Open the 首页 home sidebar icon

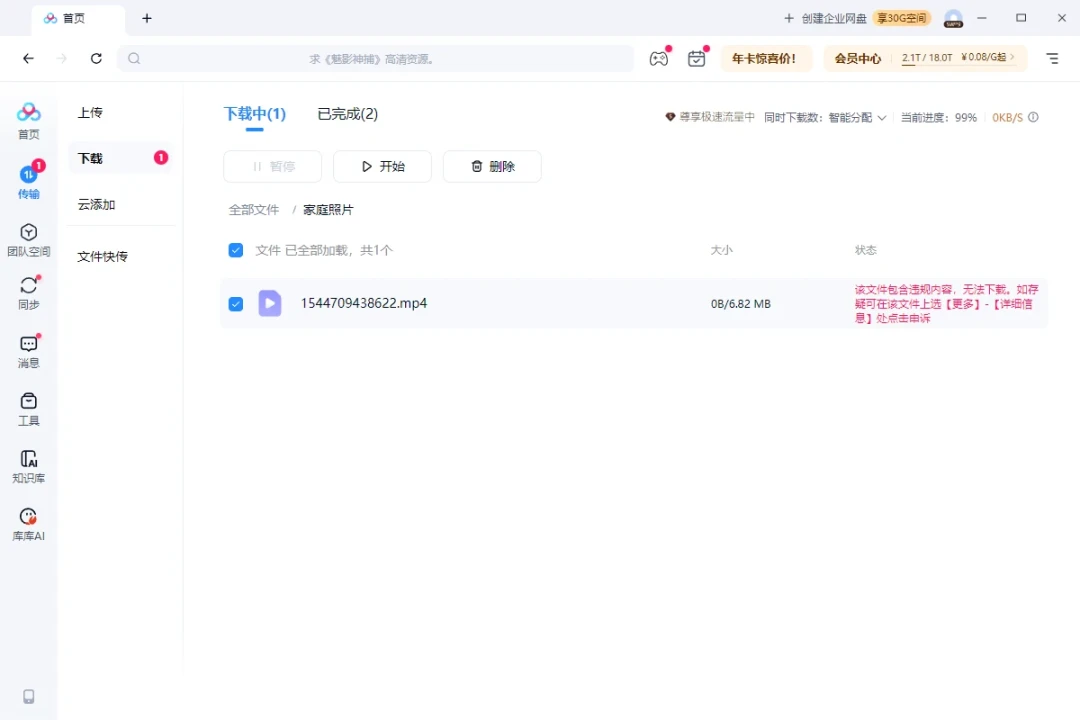click(x=28, y=121)
